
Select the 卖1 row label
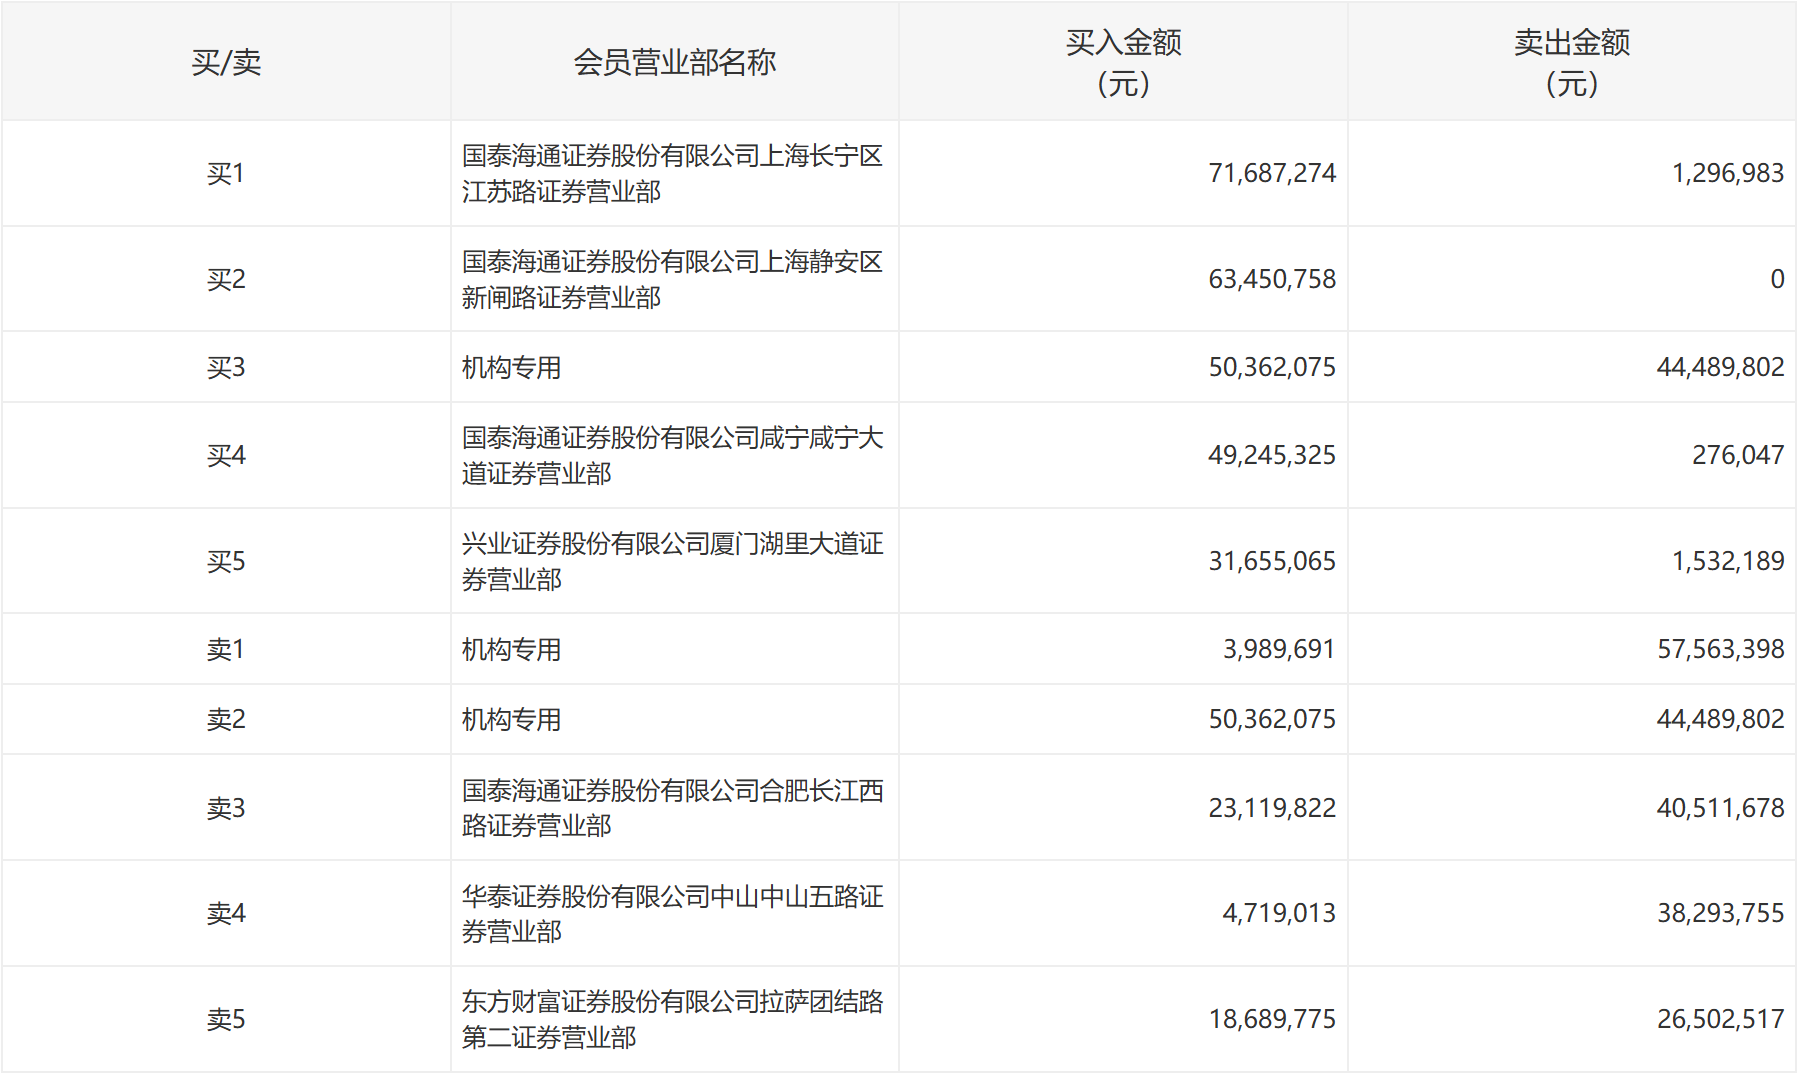[x=226, y=649]
